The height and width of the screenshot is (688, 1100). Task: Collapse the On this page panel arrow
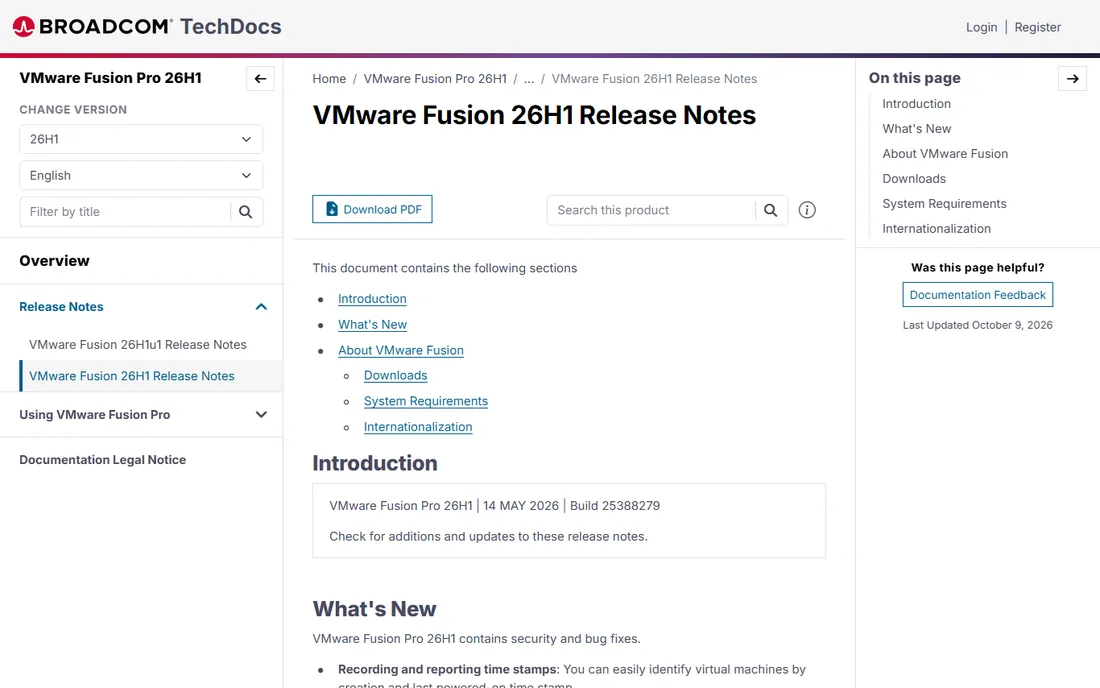click(1072, 79)
